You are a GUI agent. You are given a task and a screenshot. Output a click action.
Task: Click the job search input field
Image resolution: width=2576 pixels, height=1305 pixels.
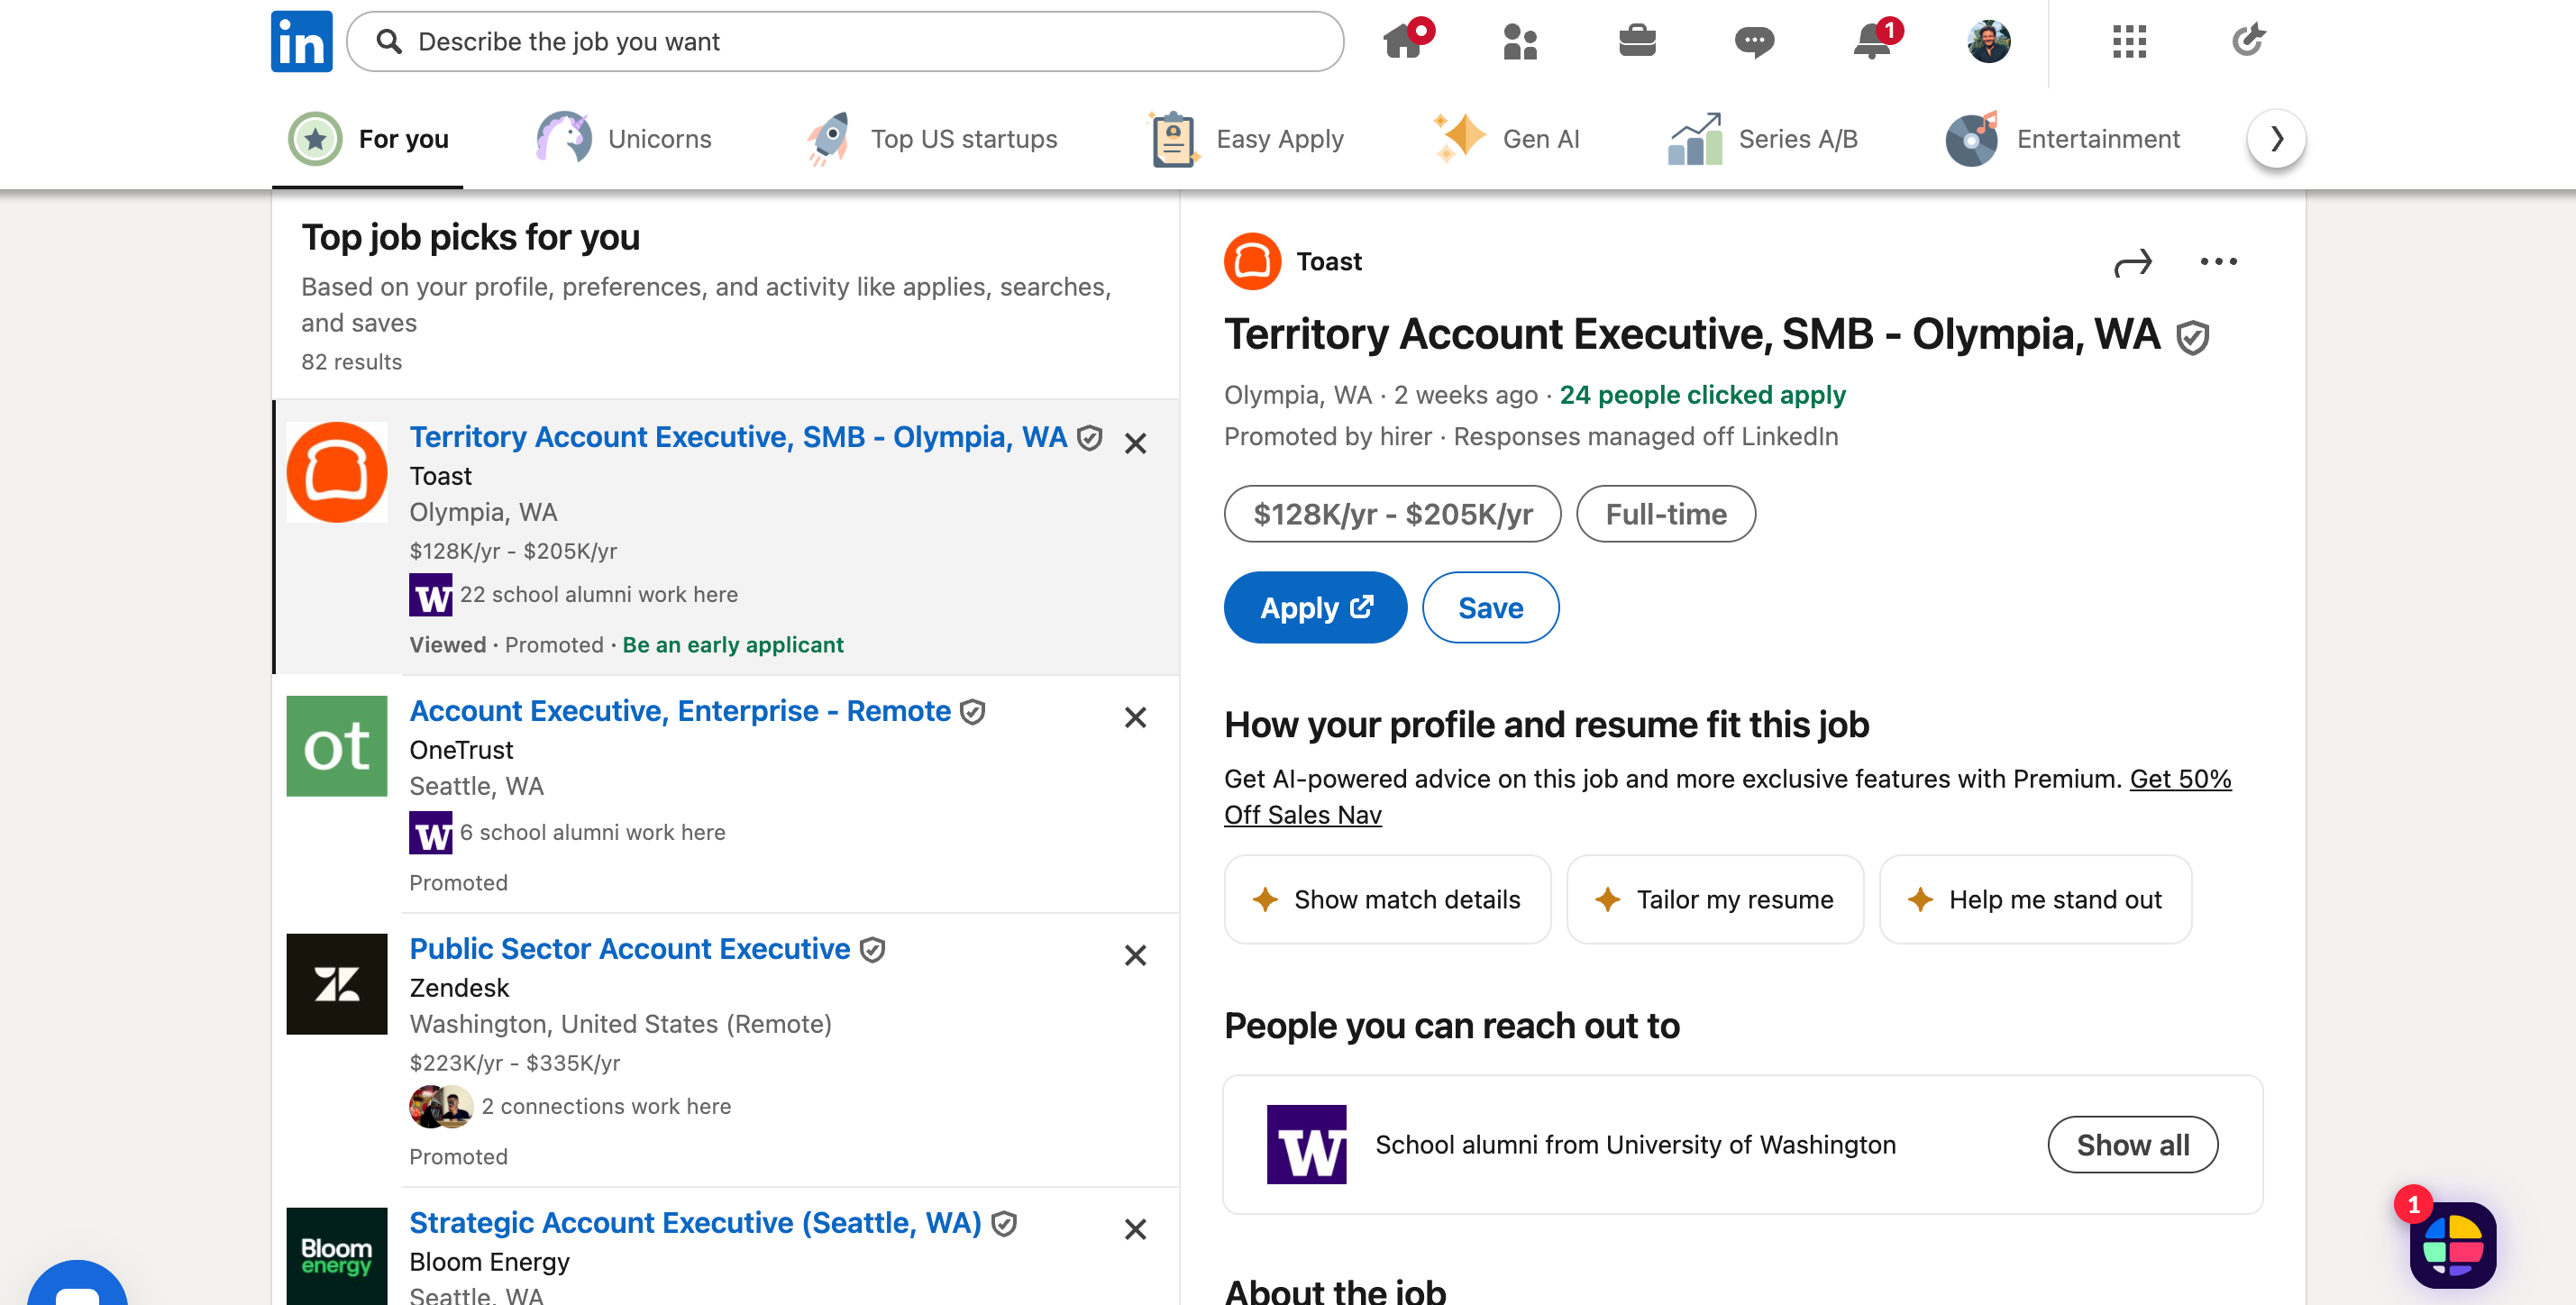tap(845, 41)
